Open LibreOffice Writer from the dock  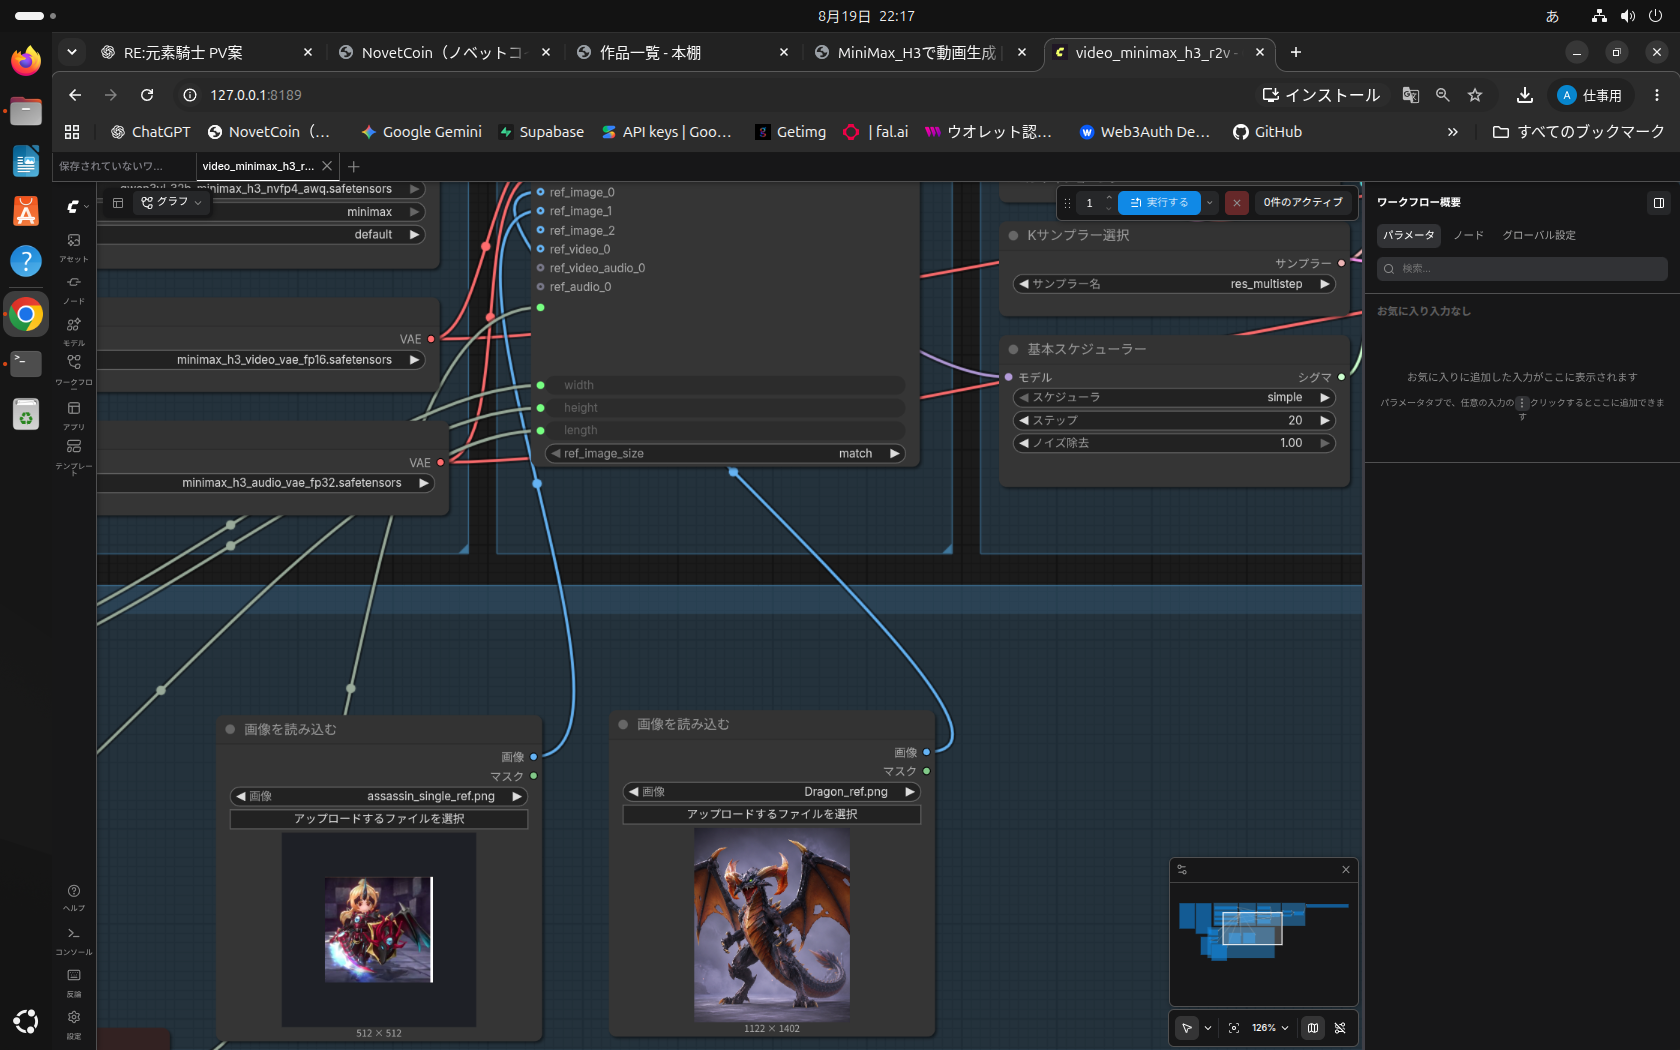26,161
